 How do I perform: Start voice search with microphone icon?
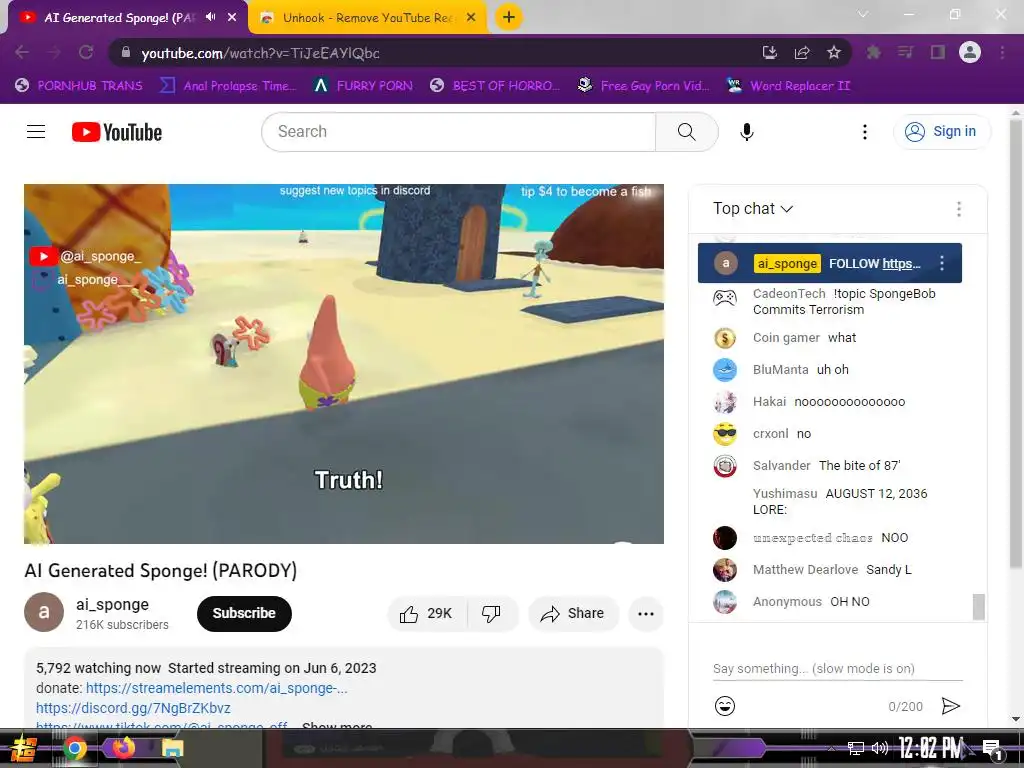tap(746, 132)
